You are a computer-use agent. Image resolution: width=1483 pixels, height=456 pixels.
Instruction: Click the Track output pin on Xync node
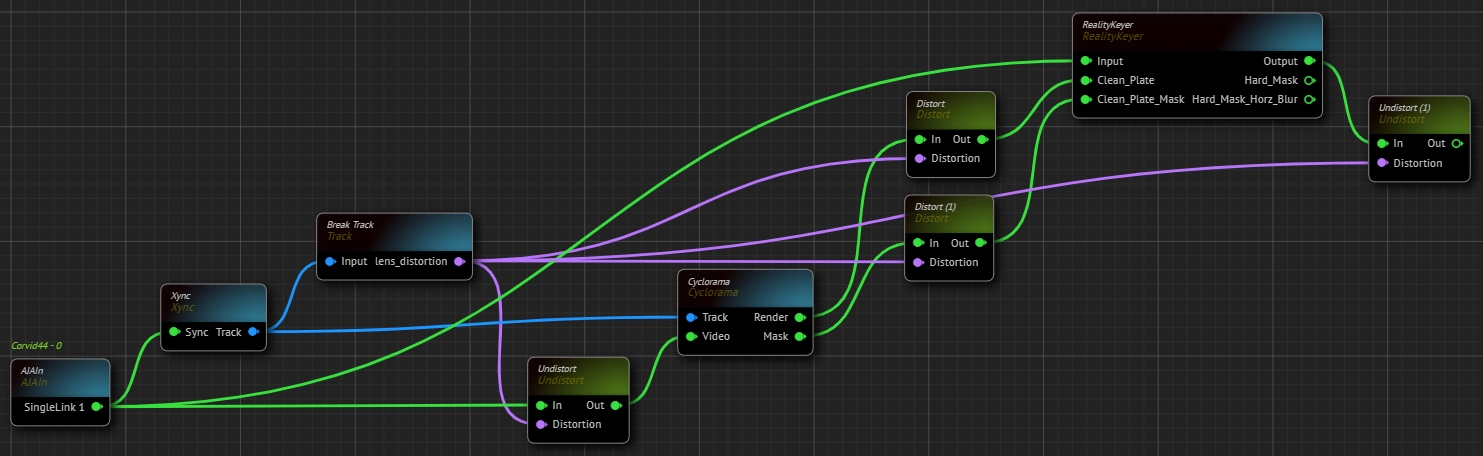(x=253, y=332)
